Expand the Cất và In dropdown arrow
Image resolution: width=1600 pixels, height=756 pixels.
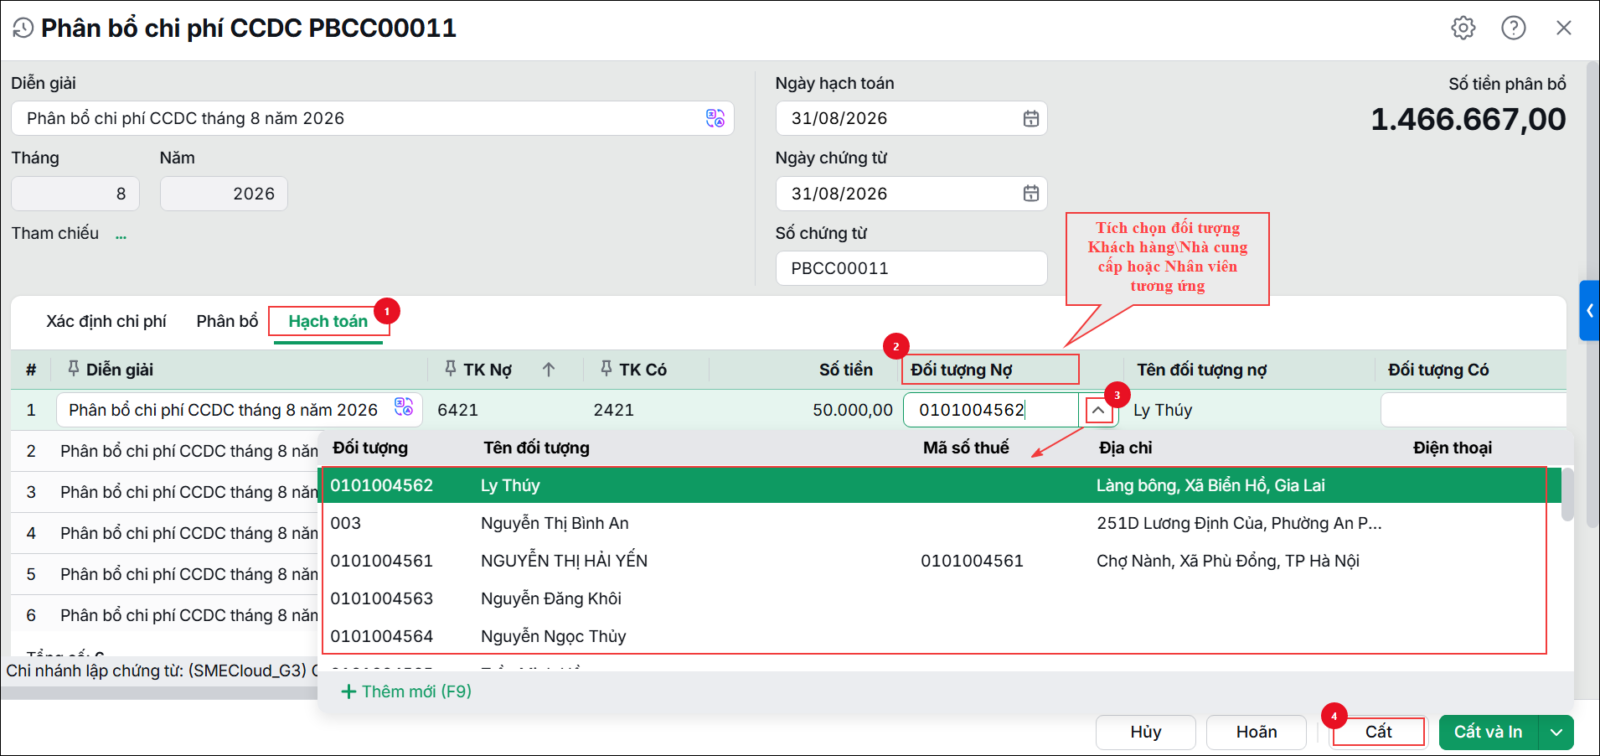1556,732
